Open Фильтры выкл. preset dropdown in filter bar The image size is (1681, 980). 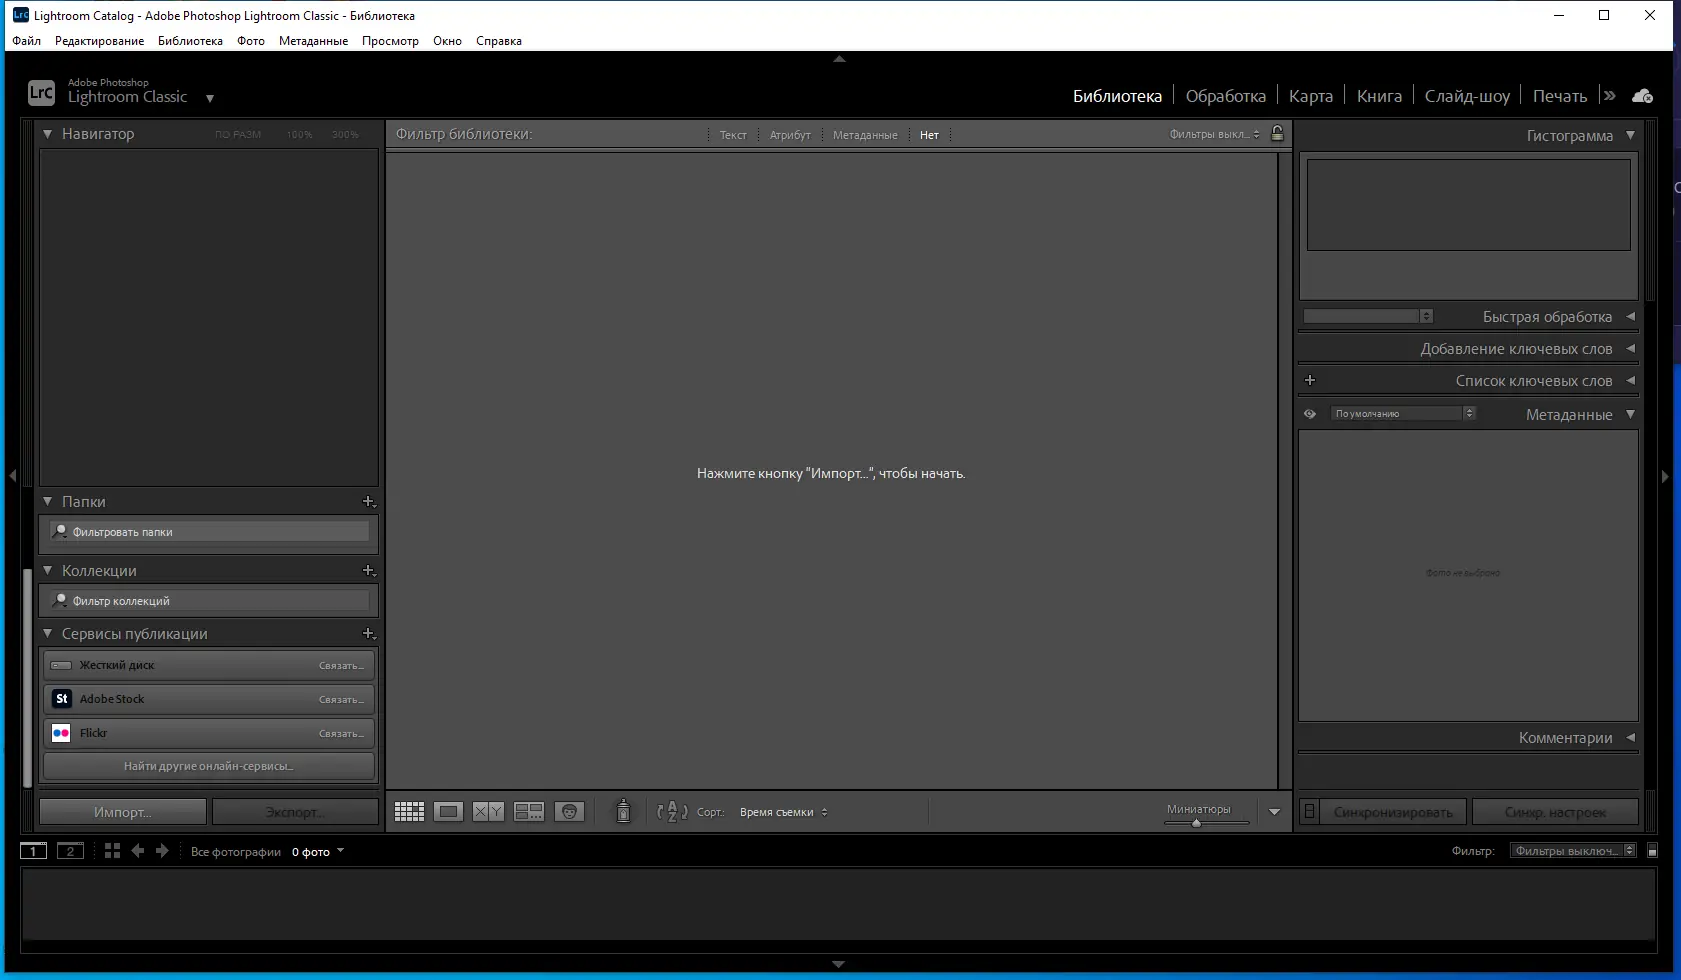(x=1215, y=134)
